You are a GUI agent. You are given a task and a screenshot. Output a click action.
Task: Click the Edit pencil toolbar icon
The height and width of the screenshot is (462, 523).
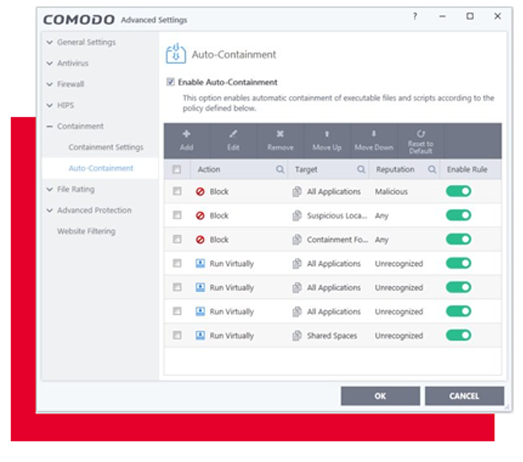coord(233,134)
